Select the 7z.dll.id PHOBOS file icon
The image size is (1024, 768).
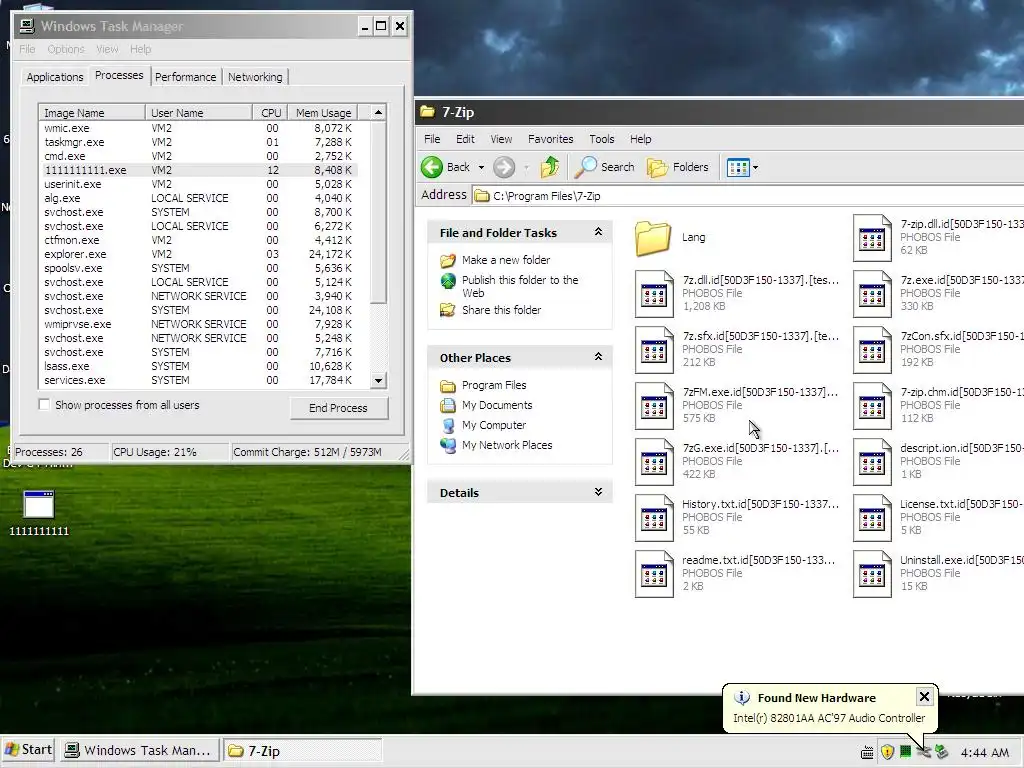coord(654,294)
